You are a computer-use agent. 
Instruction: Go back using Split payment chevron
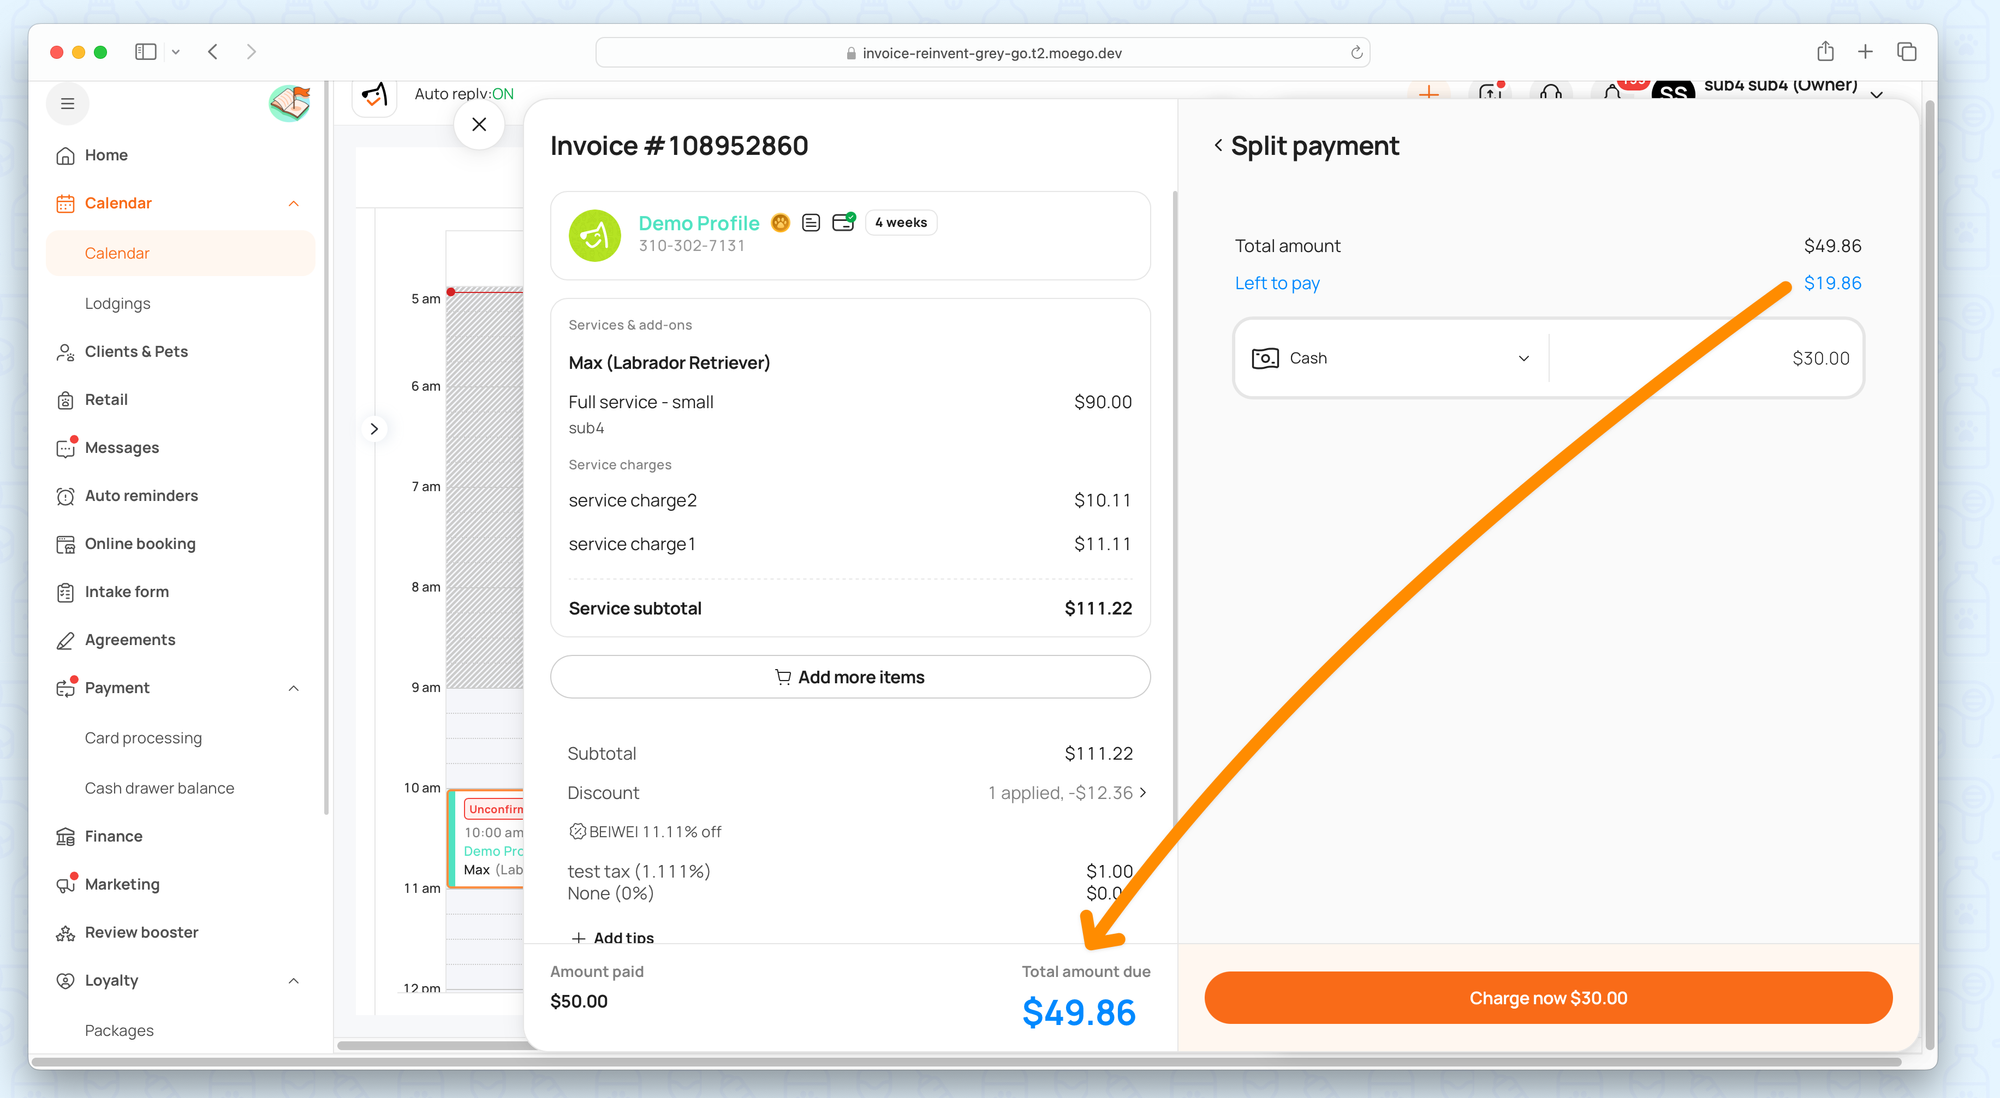(x=1218, y=146)
